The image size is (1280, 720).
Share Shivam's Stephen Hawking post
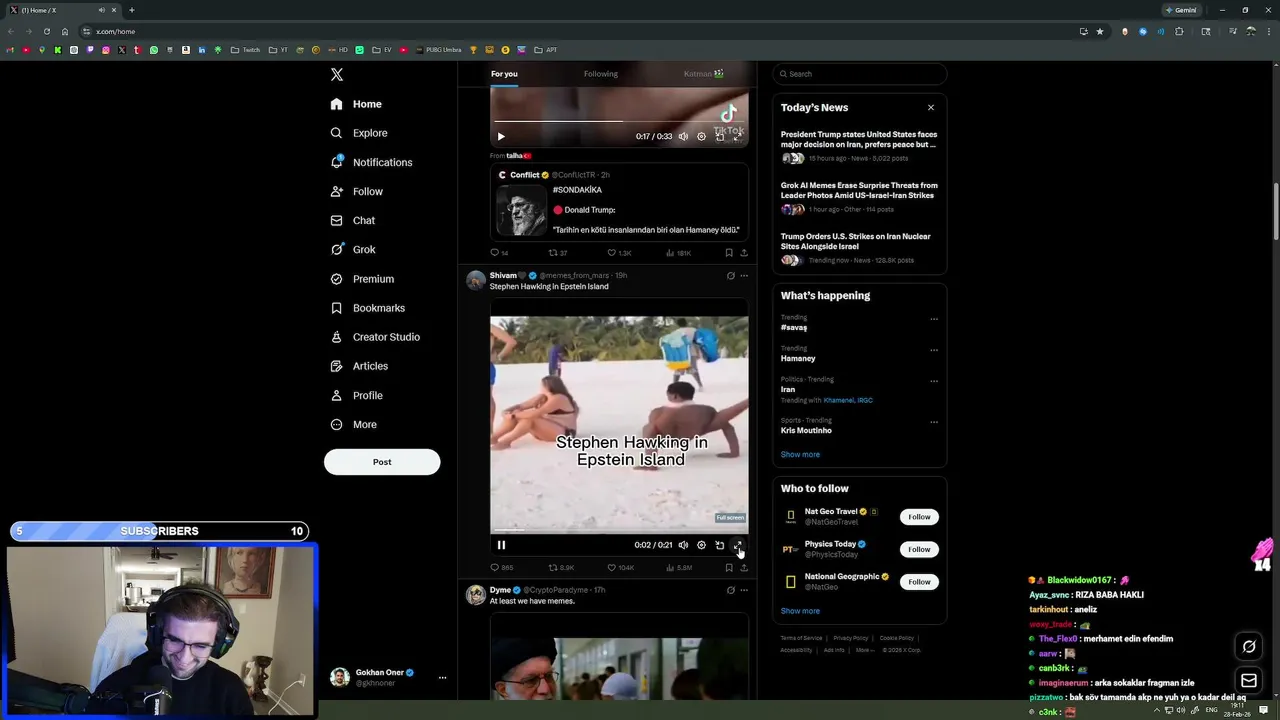point(743,568)
